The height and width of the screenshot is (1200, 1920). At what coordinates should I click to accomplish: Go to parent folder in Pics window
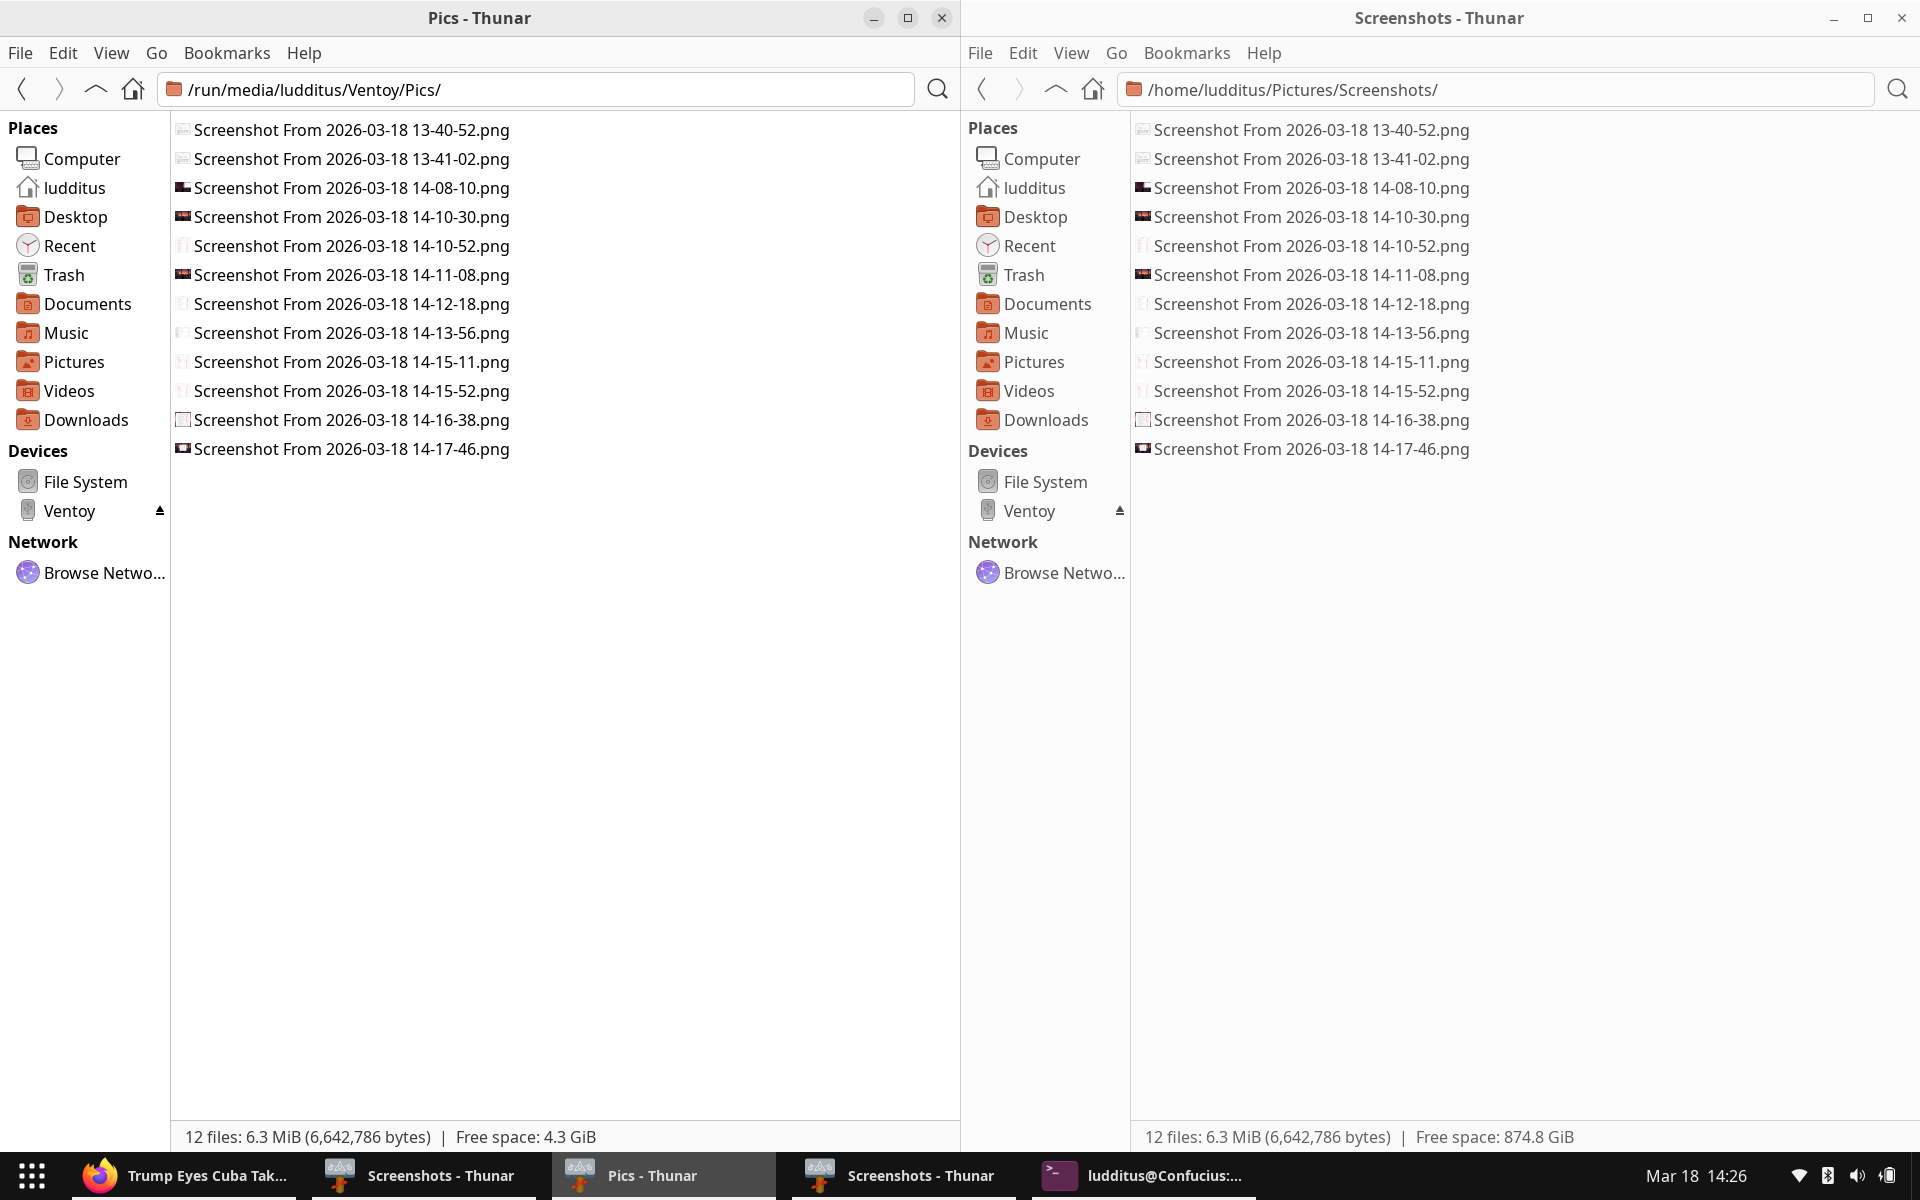[x=95, y=90]
